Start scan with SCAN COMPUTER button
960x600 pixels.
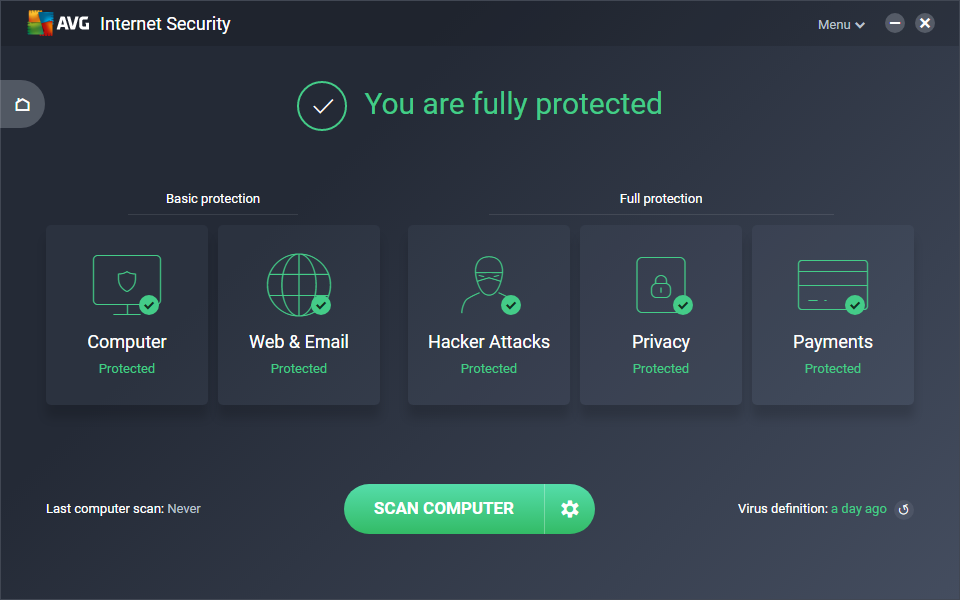coord(444,509)
